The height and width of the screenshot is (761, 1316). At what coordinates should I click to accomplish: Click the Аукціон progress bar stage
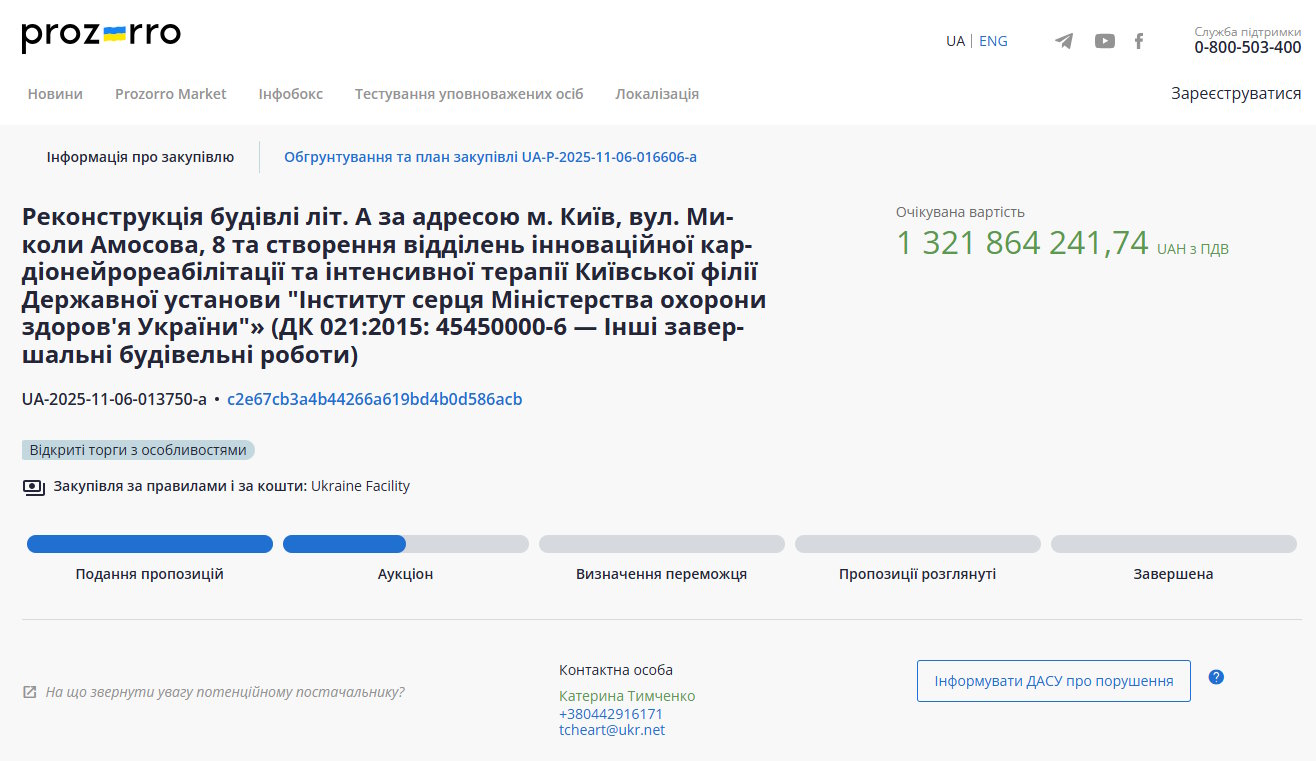pyautogui.click(x=405, y=545)
